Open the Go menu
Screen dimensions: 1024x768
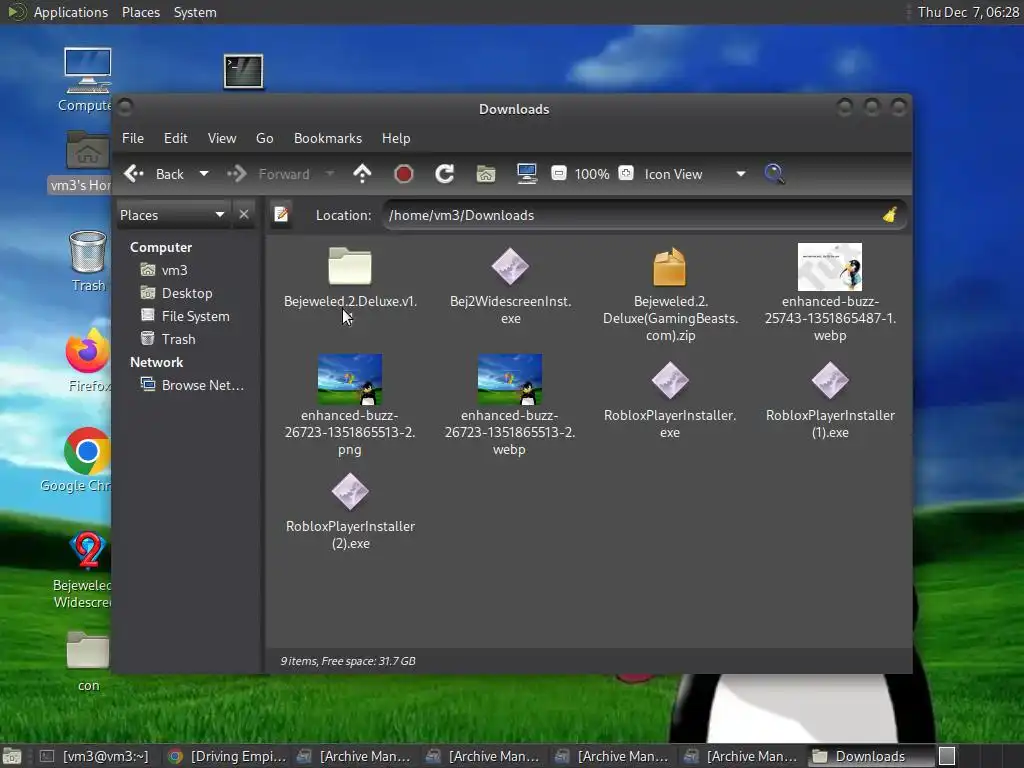coord(264,138)
